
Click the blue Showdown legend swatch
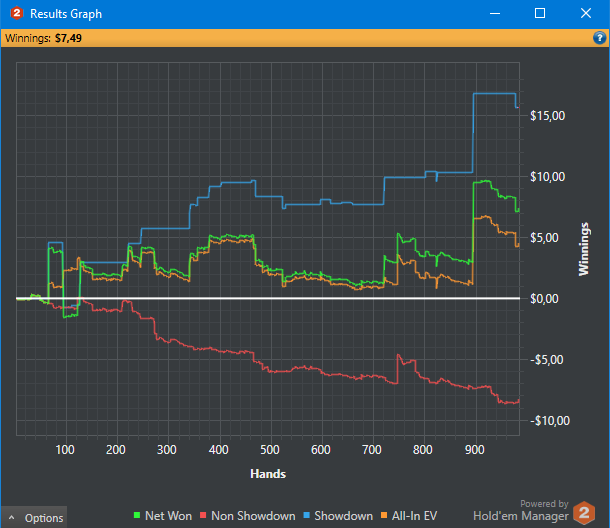[306, 516]
